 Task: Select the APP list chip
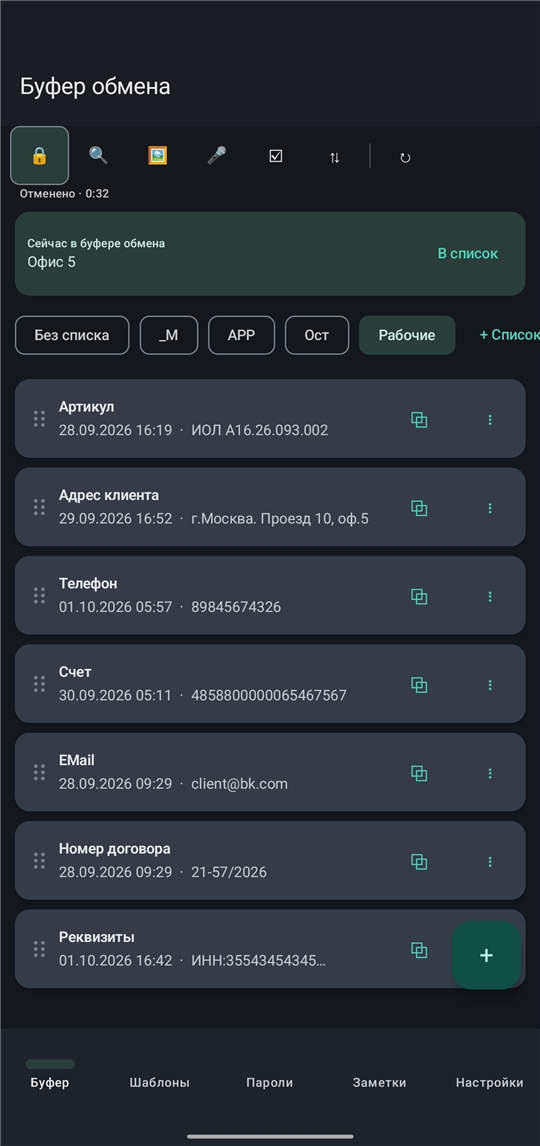[241, 335]
